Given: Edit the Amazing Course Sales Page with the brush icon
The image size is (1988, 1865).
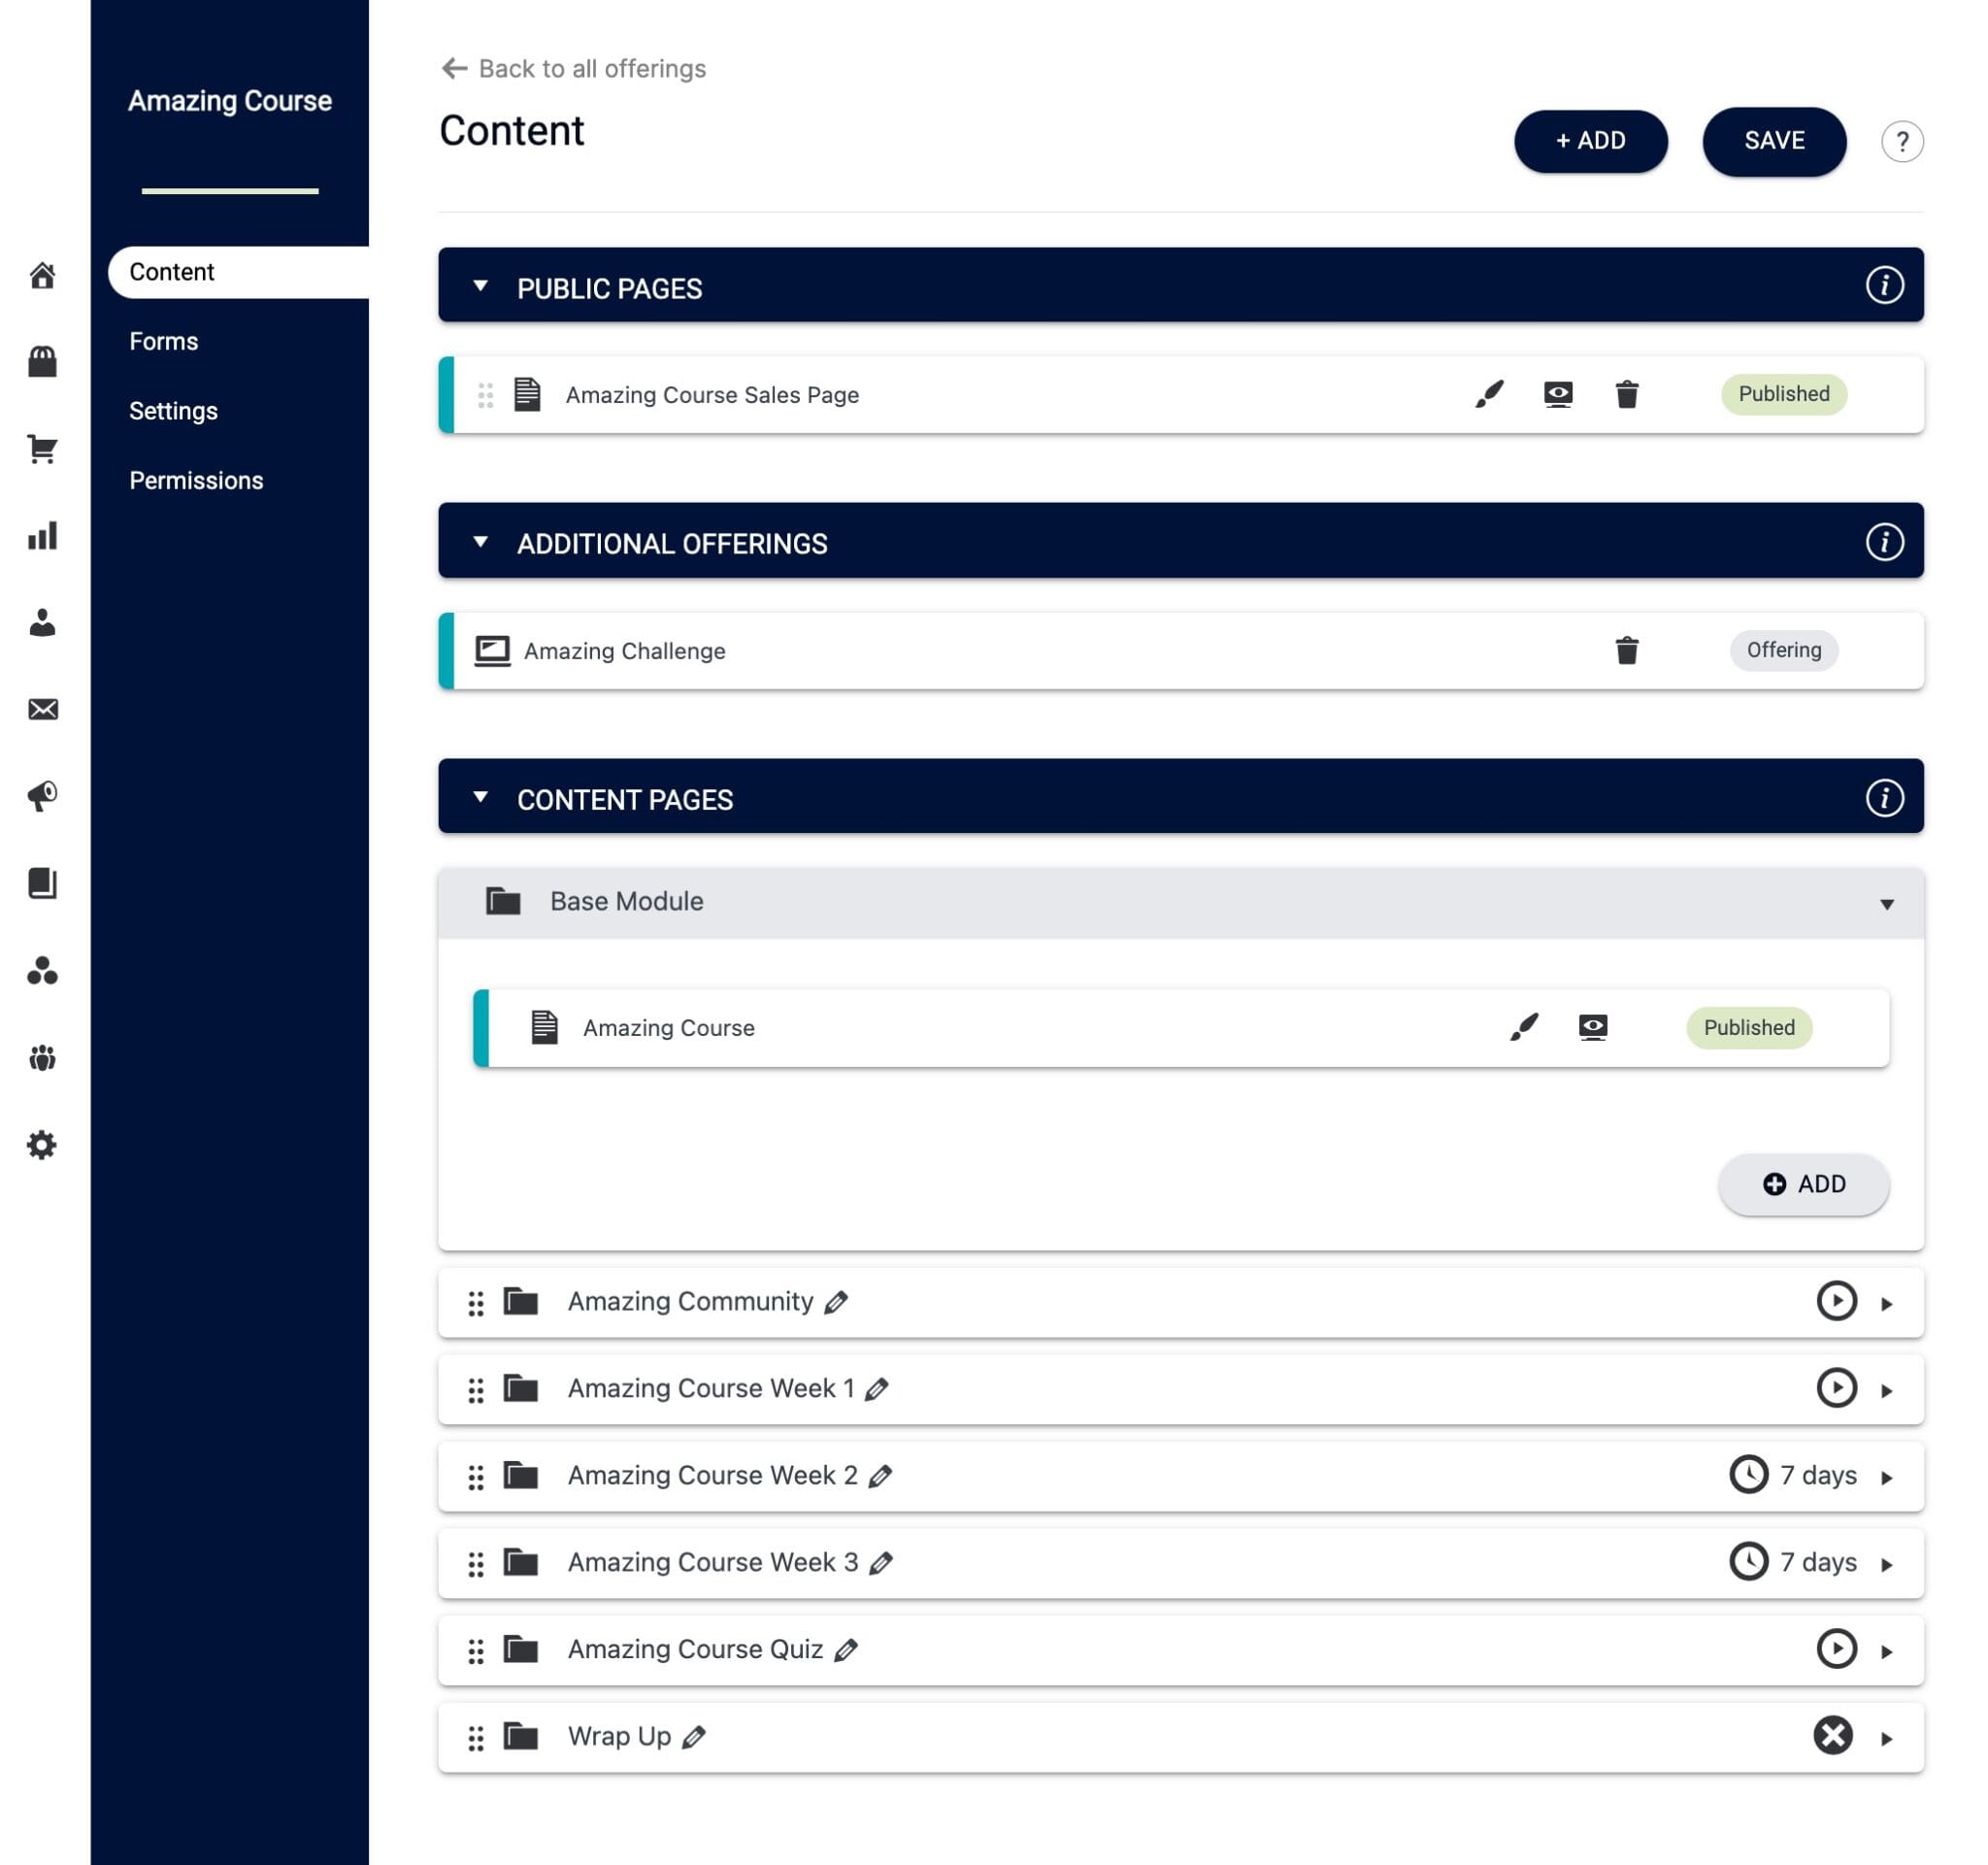Looking at the screenshot, I should [x=1489, y=394].
